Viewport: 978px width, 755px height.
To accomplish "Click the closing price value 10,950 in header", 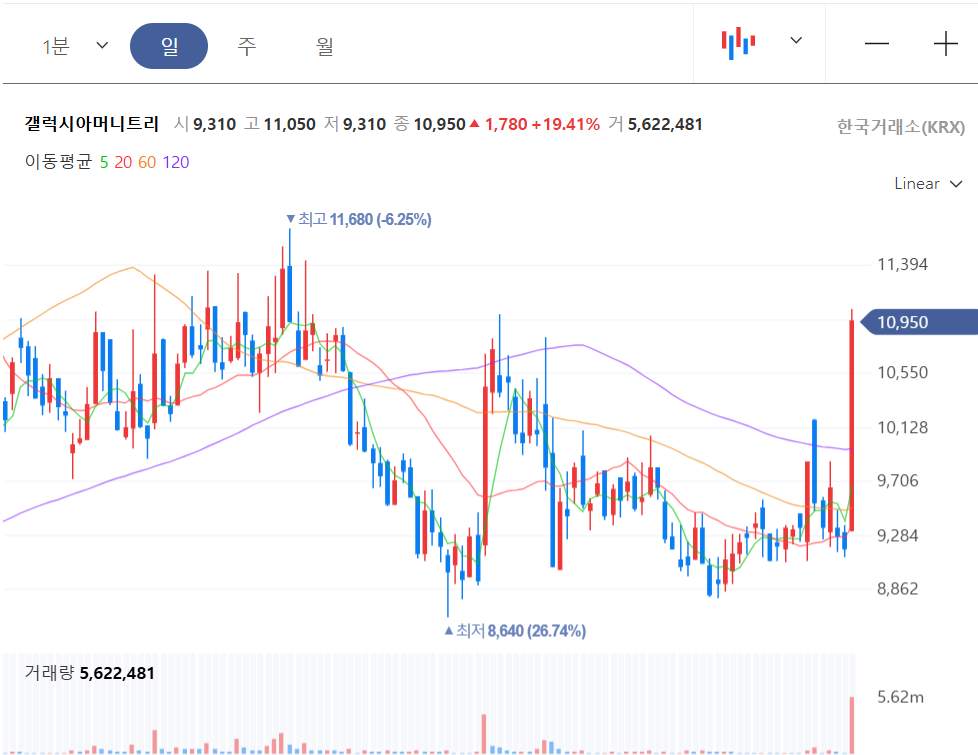I will click(440, 124).
